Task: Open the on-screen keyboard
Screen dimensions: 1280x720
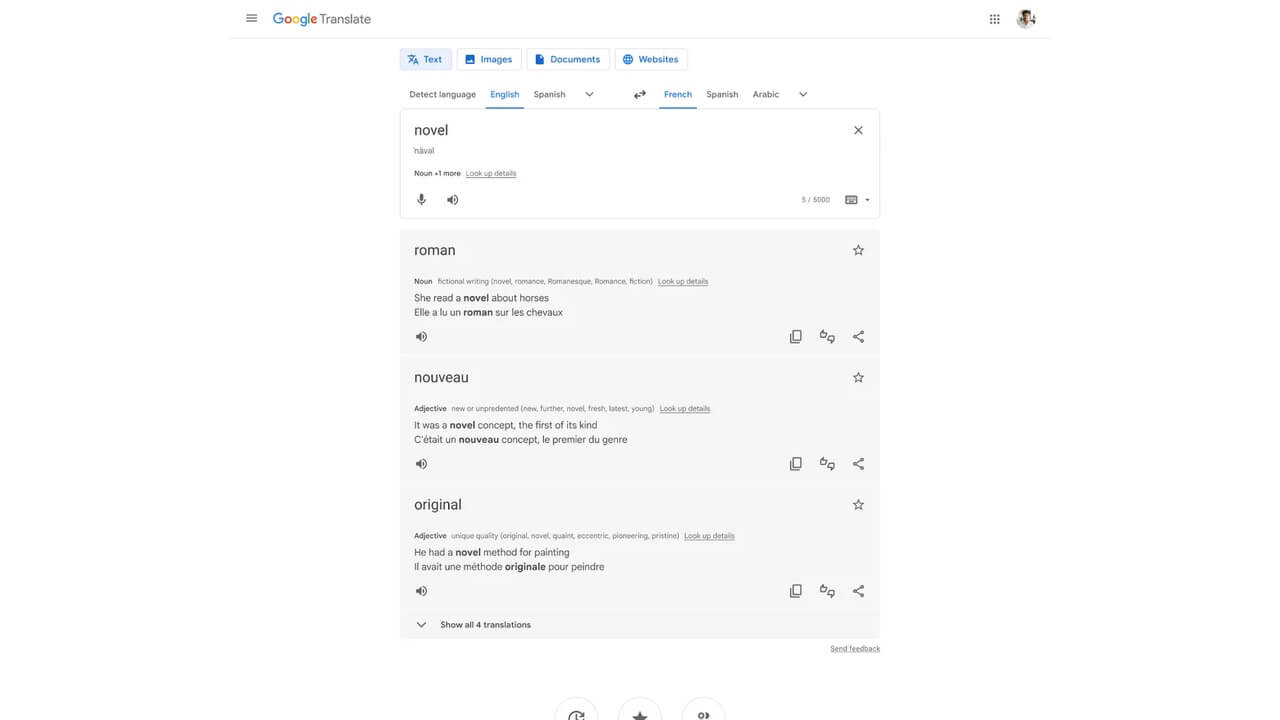Action: [x=851, y=199]
